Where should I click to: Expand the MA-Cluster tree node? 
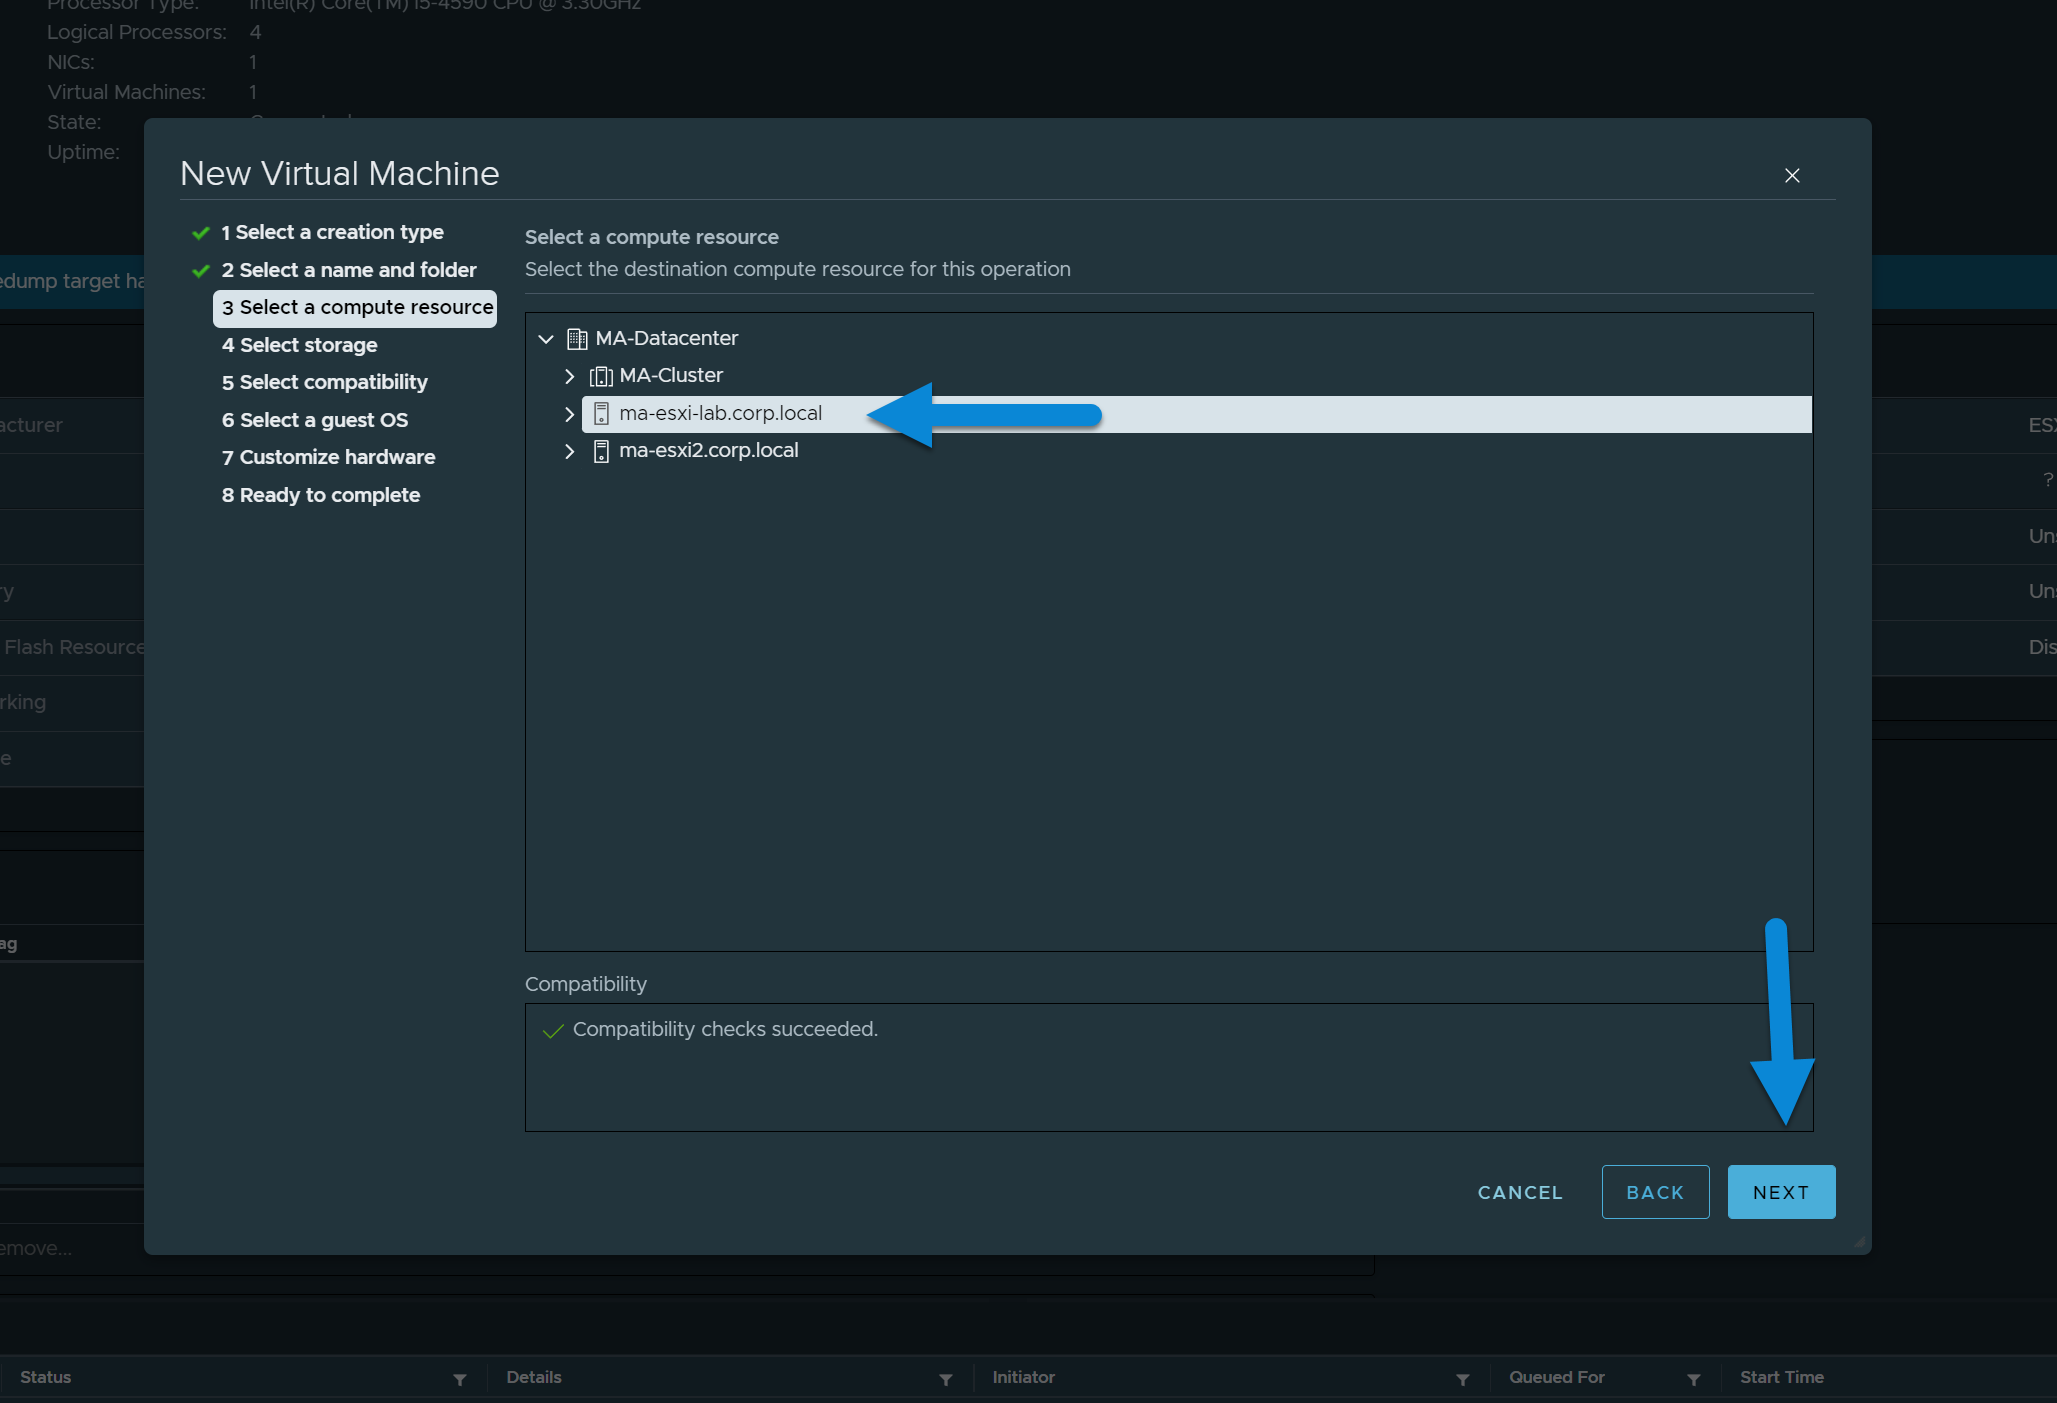coord(570,376)
